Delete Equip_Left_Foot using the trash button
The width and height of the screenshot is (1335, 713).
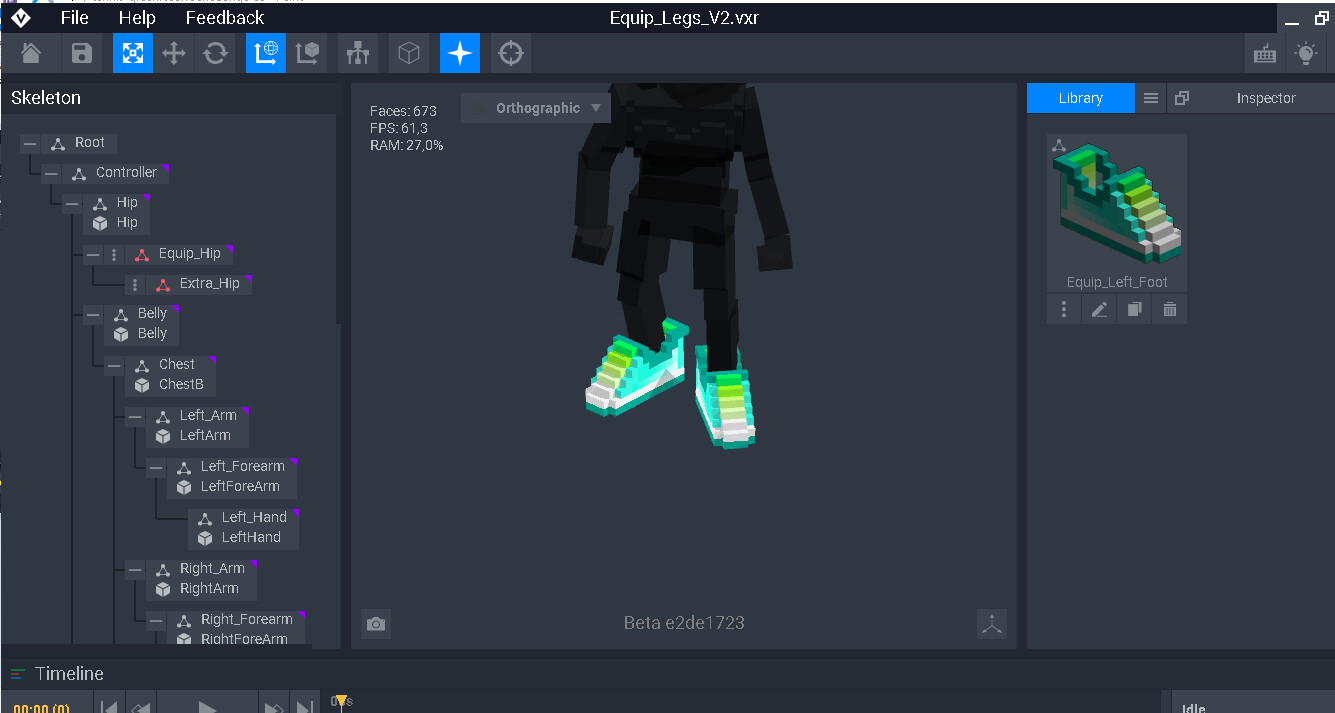point(1169,309)
